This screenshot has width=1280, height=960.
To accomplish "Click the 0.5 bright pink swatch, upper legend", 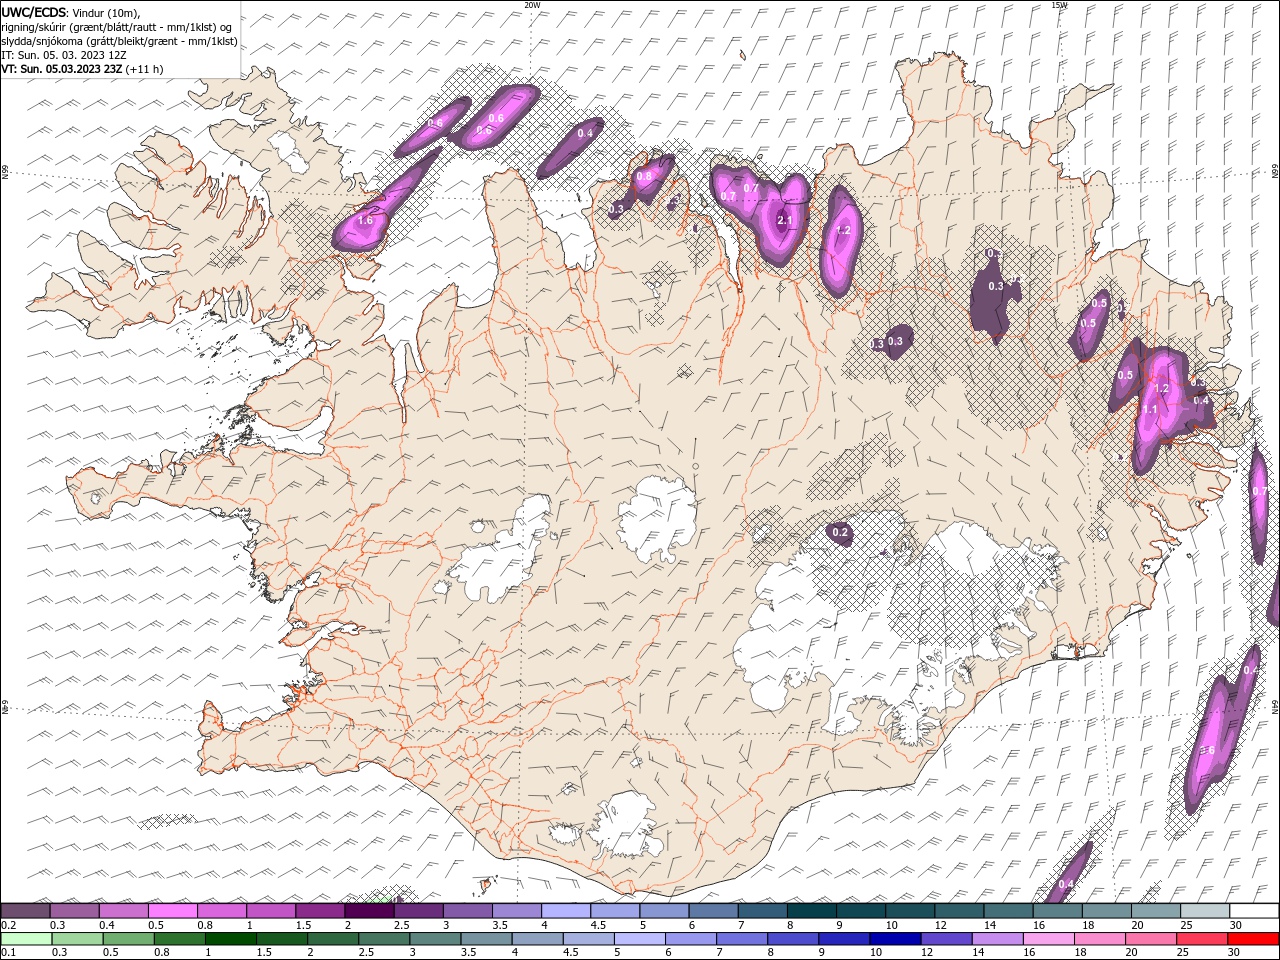I will (172, 911).
